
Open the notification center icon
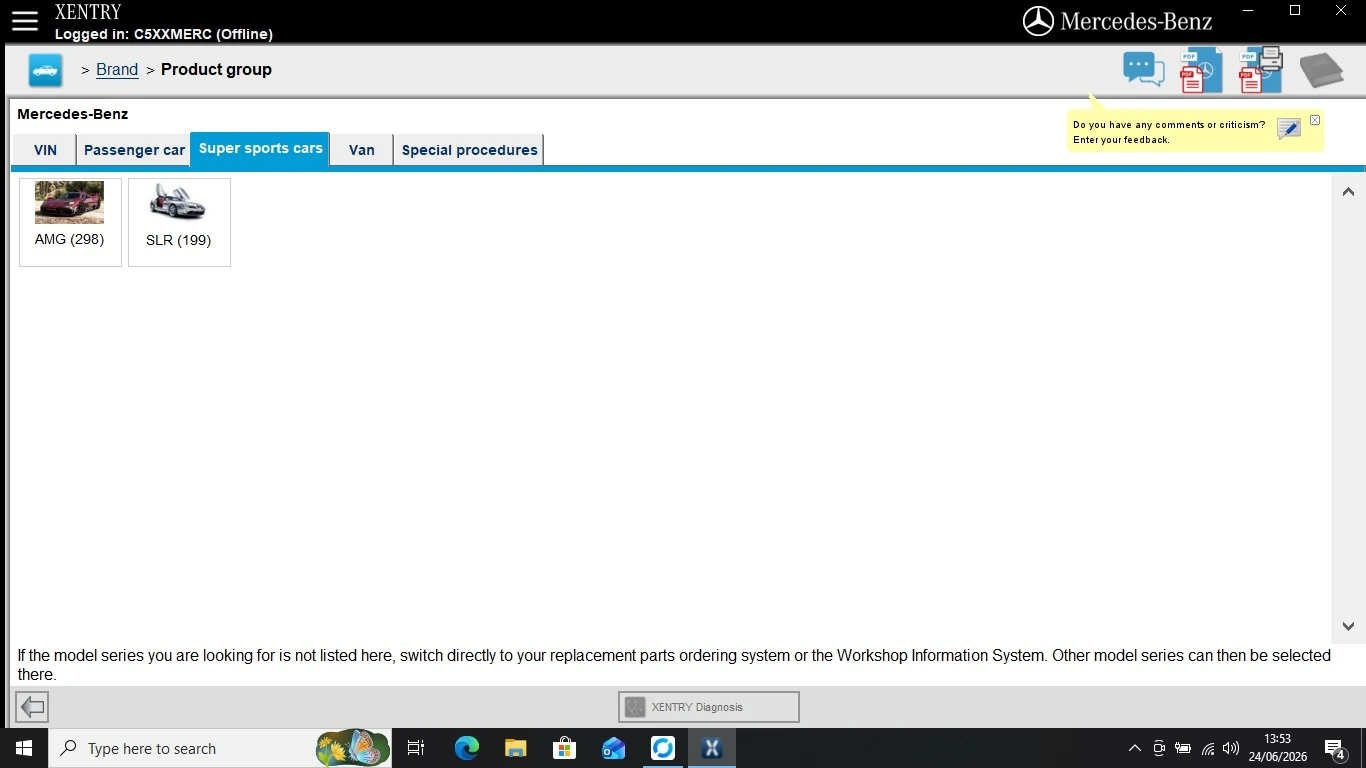coord(1334,748)
